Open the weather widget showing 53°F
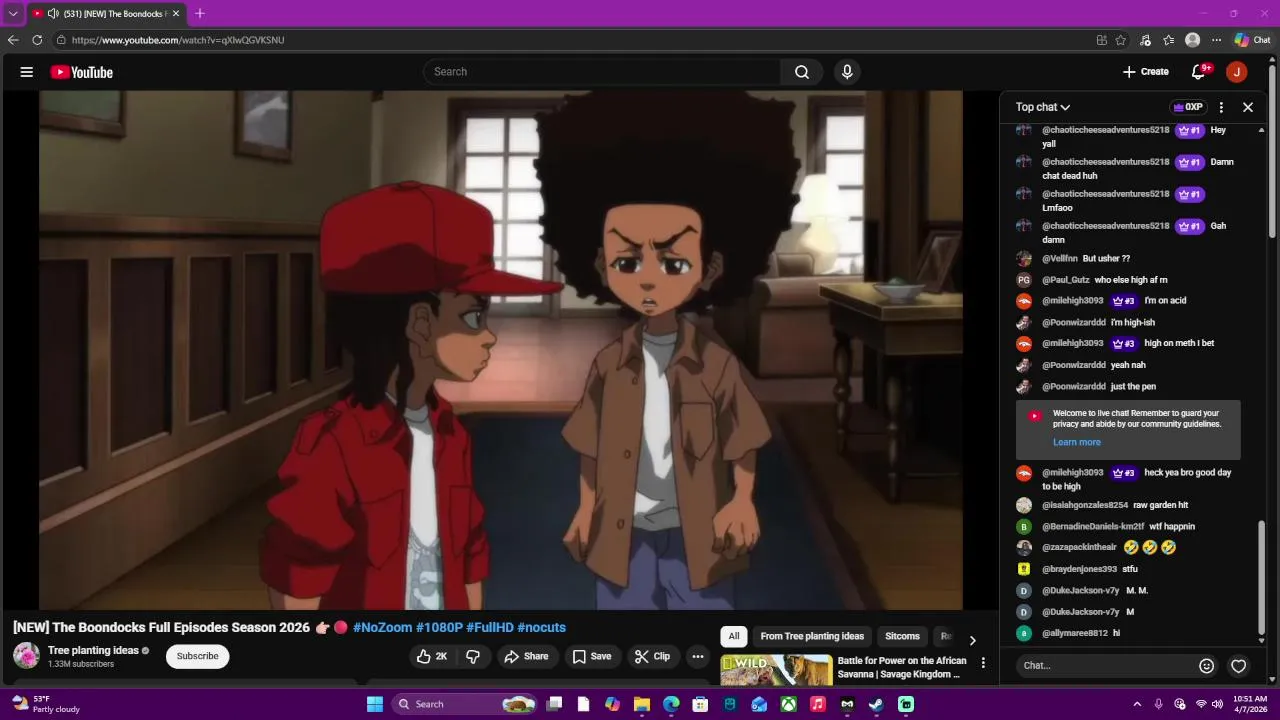The image size is (1280, 720). [x=45, y=704]
